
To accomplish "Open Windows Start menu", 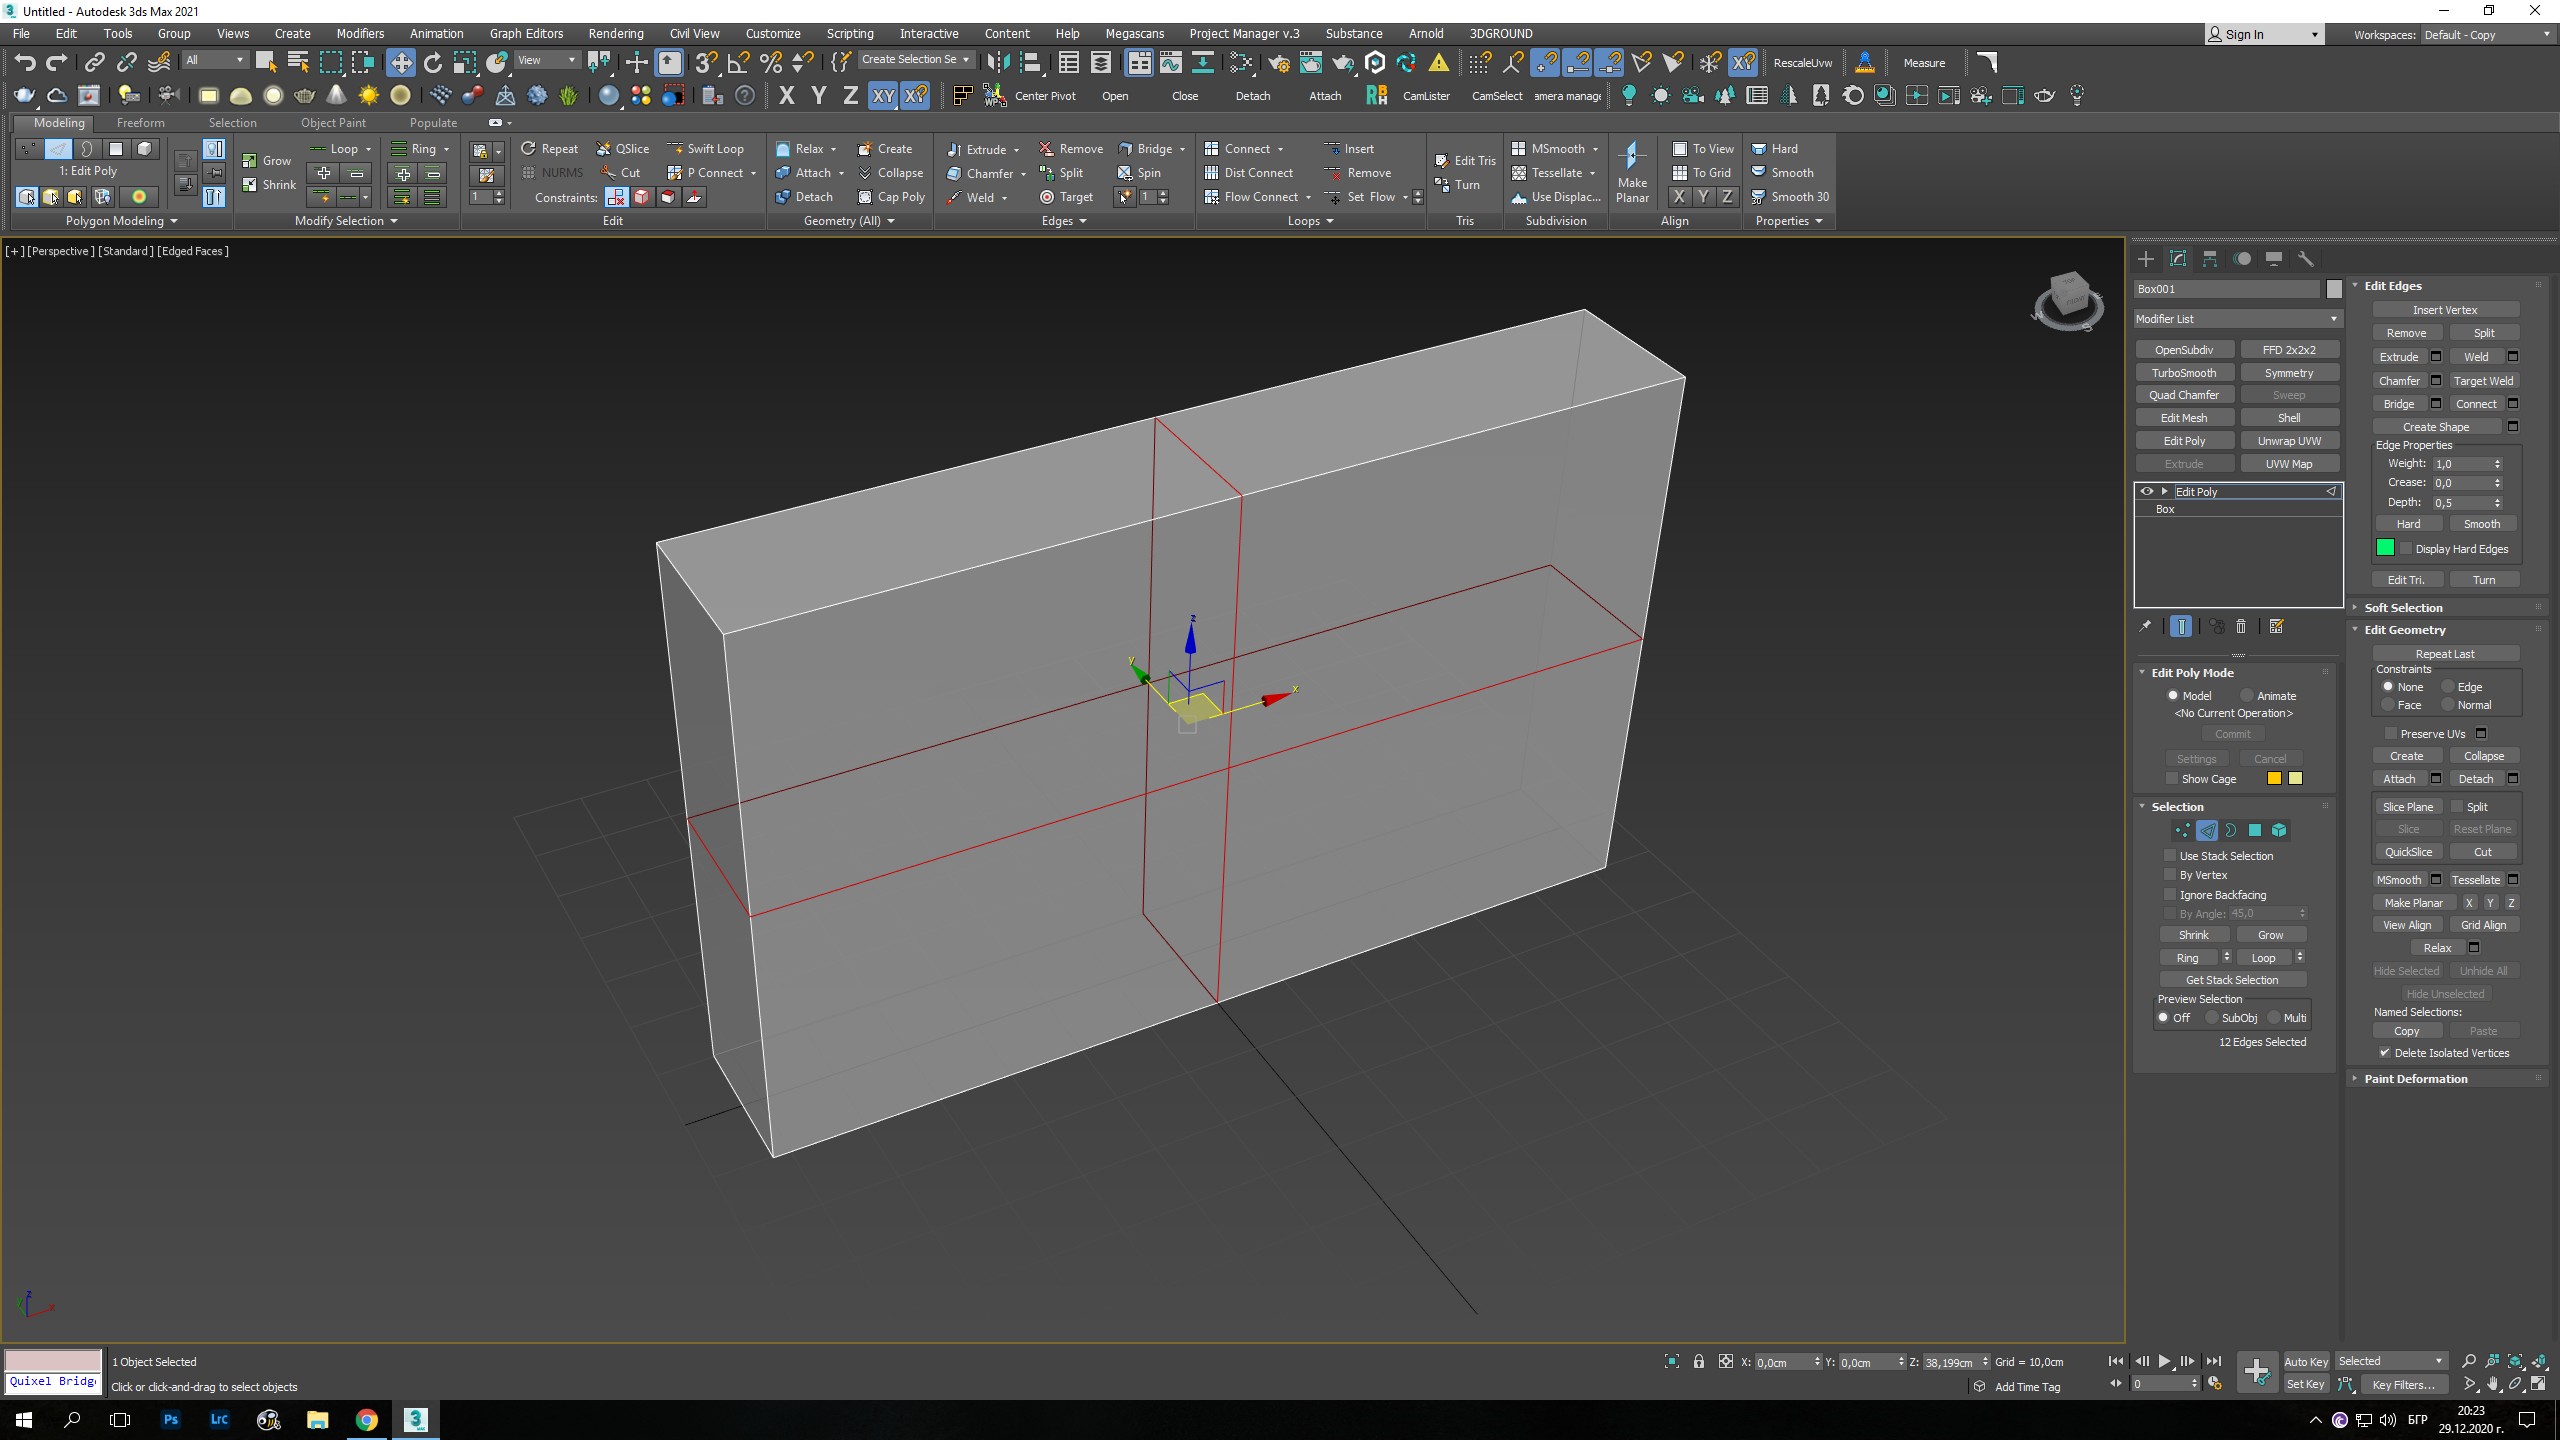I will (24, 1419).
